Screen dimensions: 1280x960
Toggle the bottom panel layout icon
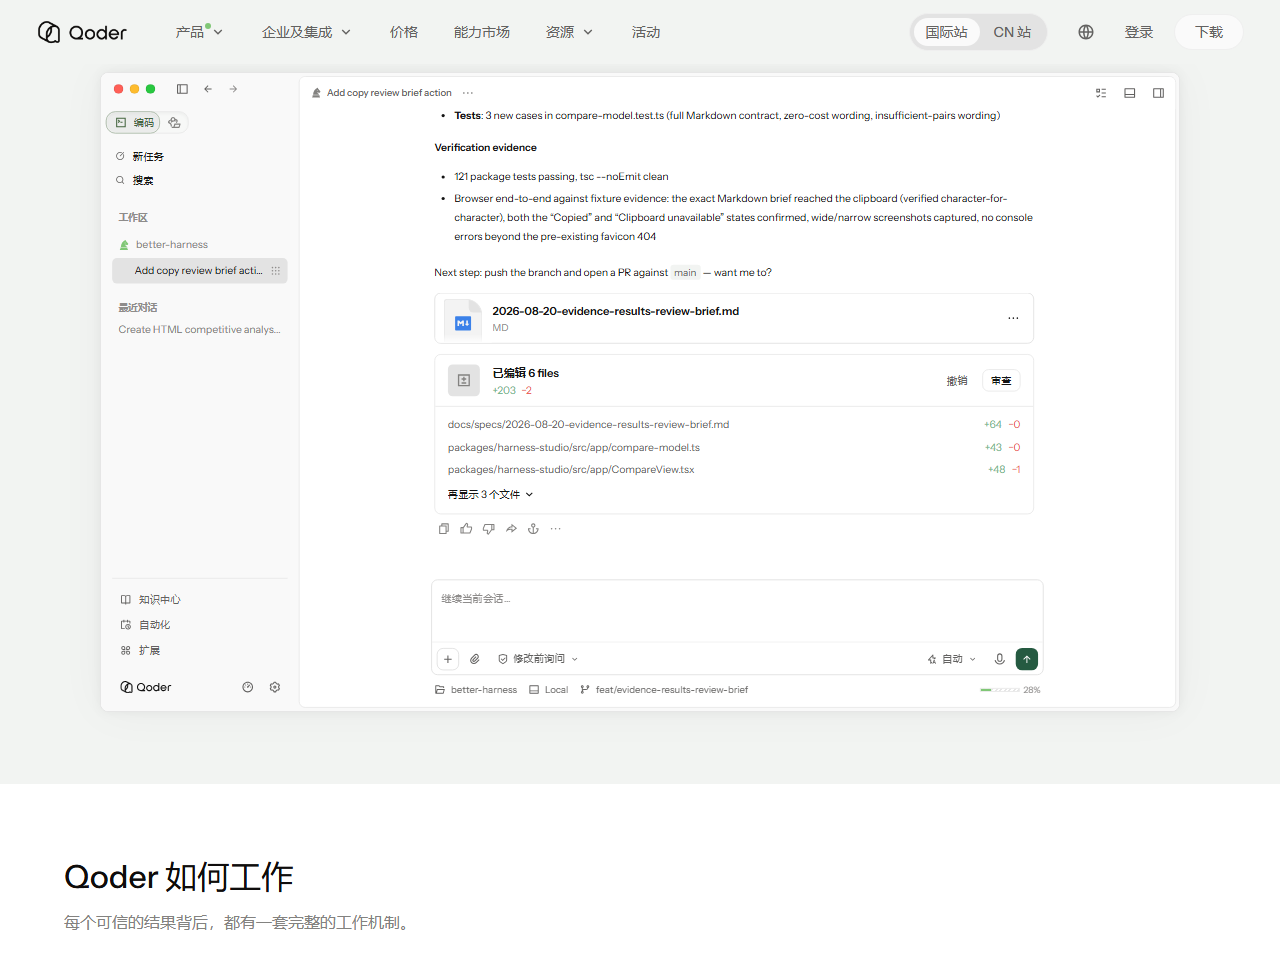[x=1130, y=93]
